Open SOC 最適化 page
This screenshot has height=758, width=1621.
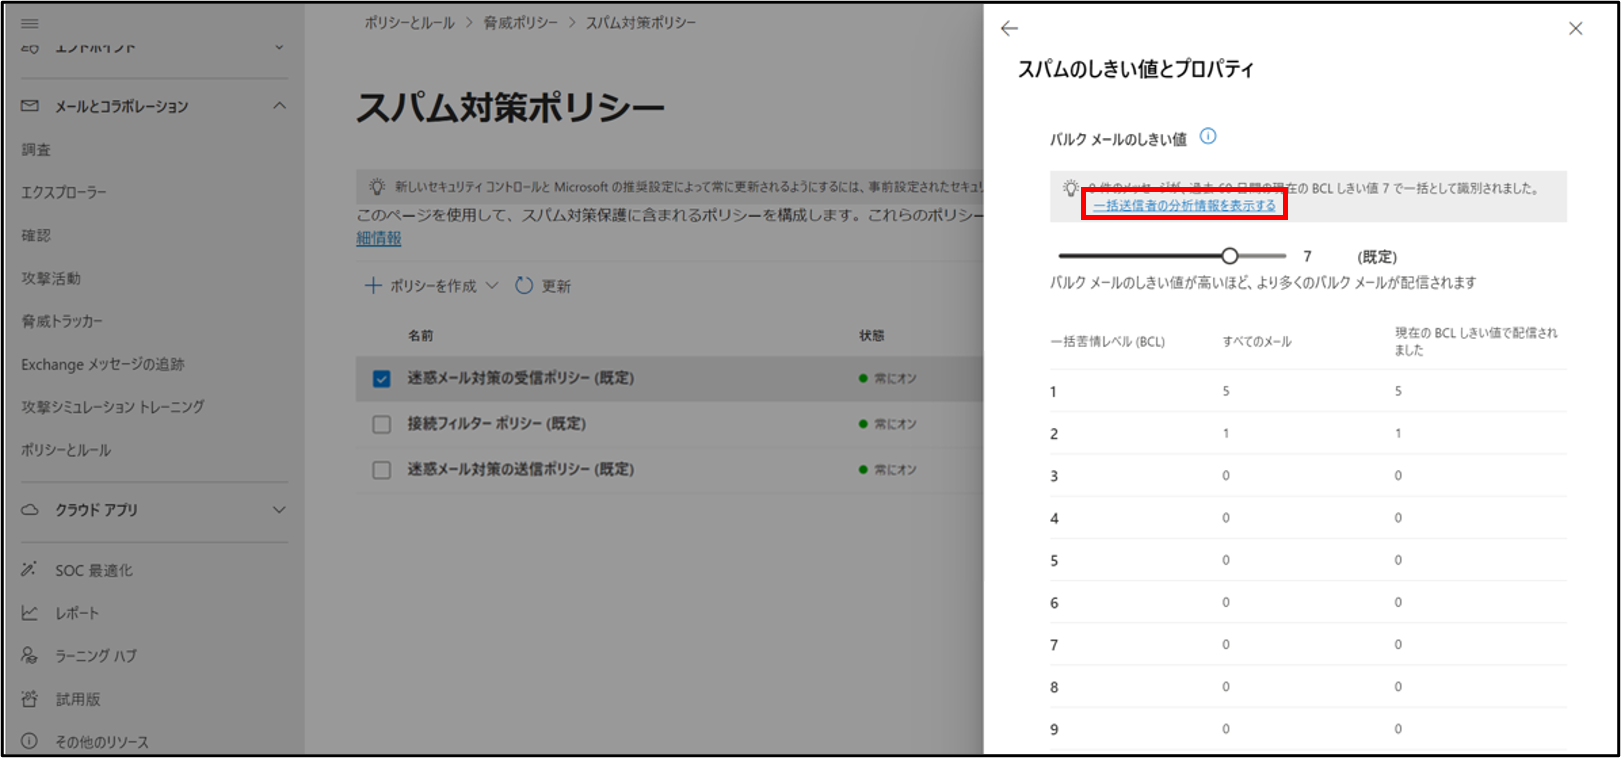pos(94,571)
